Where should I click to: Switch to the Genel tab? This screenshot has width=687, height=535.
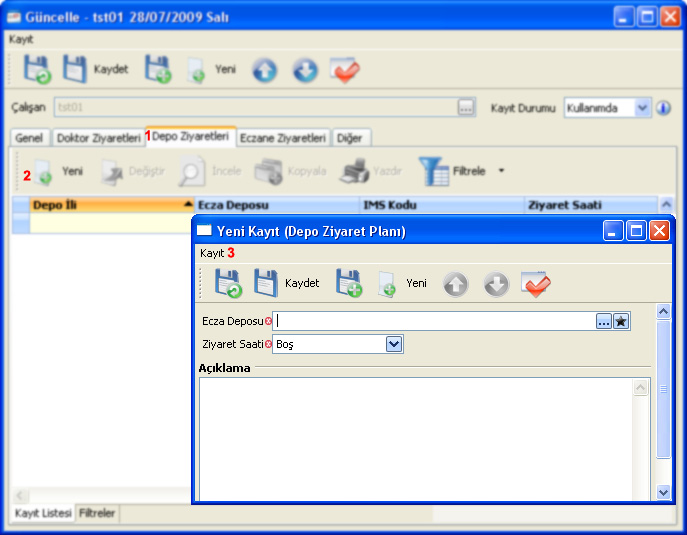29,138
